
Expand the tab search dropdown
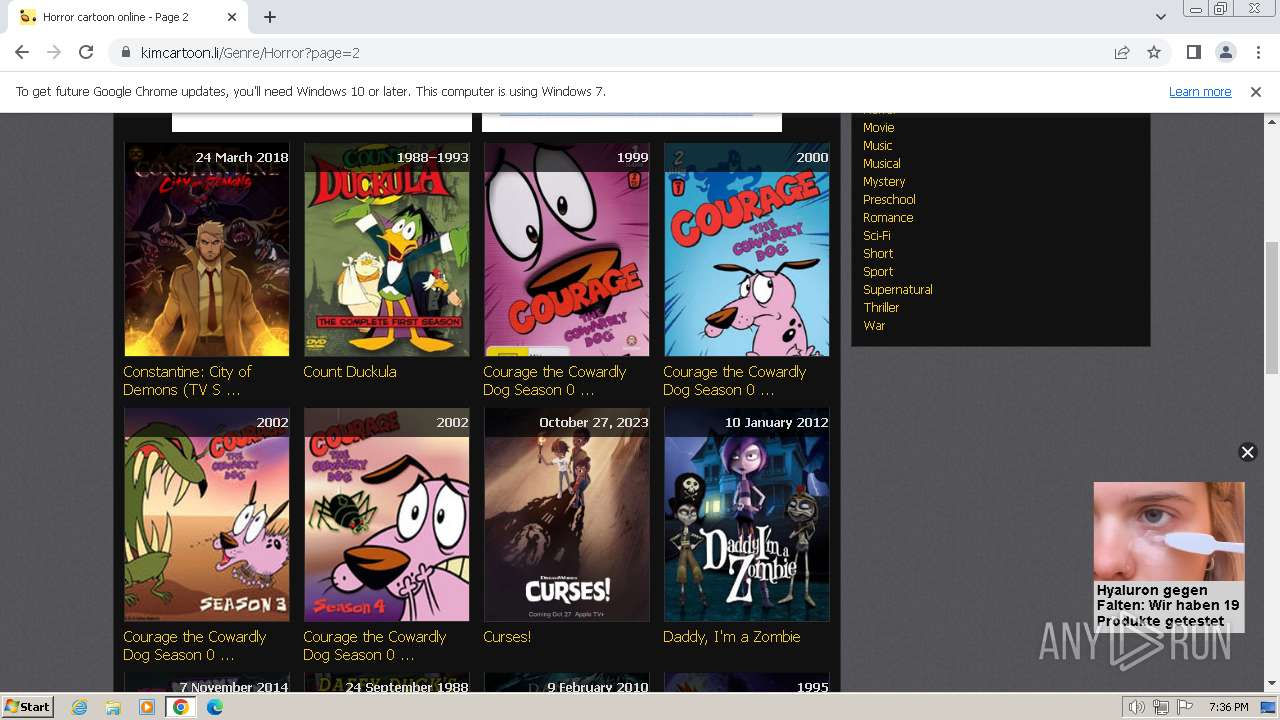coord(1160,17)
